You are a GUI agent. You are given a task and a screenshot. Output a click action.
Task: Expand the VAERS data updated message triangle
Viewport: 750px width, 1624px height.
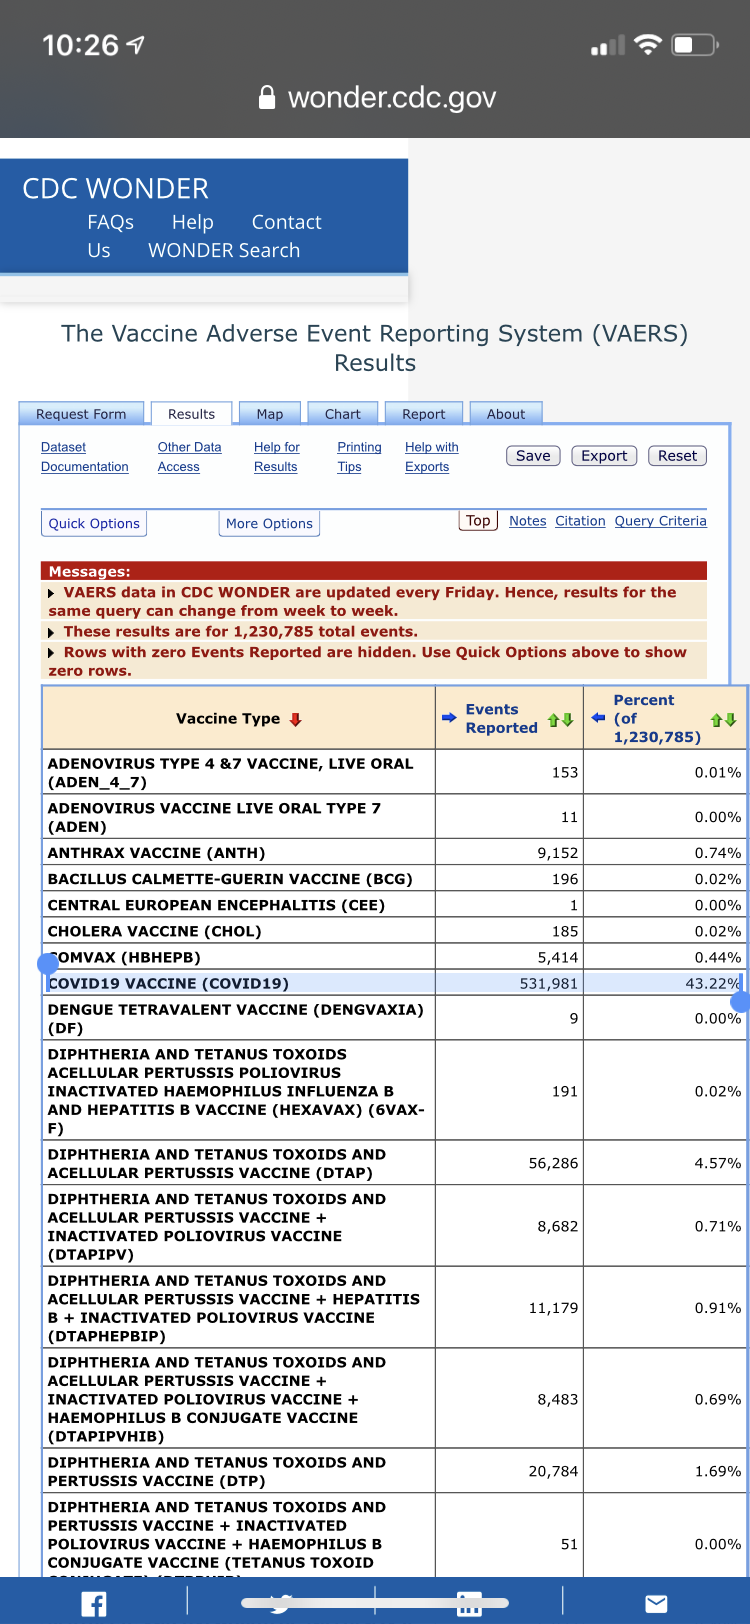tap(52, 594)
